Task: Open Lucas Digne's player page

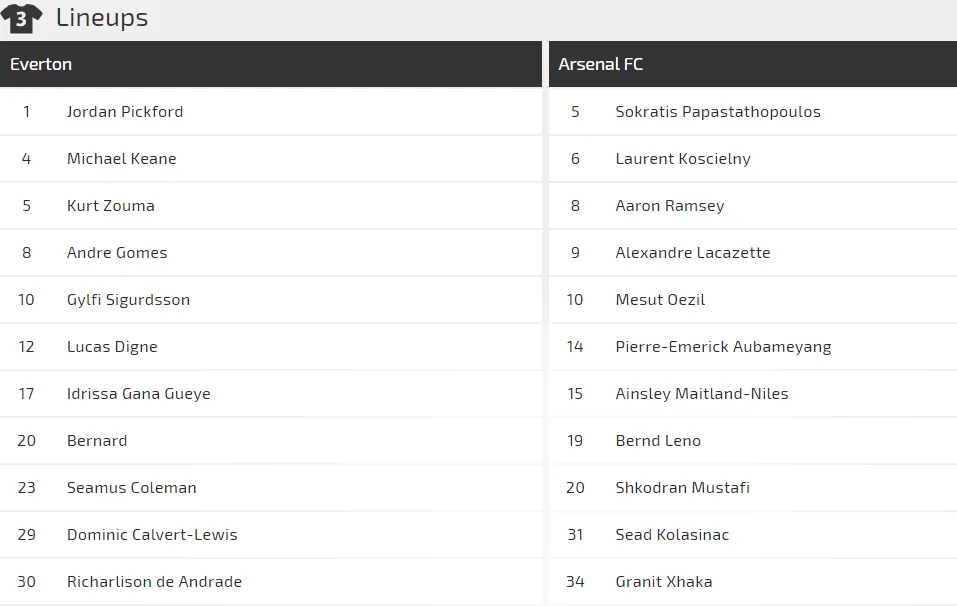Action: pyautogui.click(x=112, y=347)
